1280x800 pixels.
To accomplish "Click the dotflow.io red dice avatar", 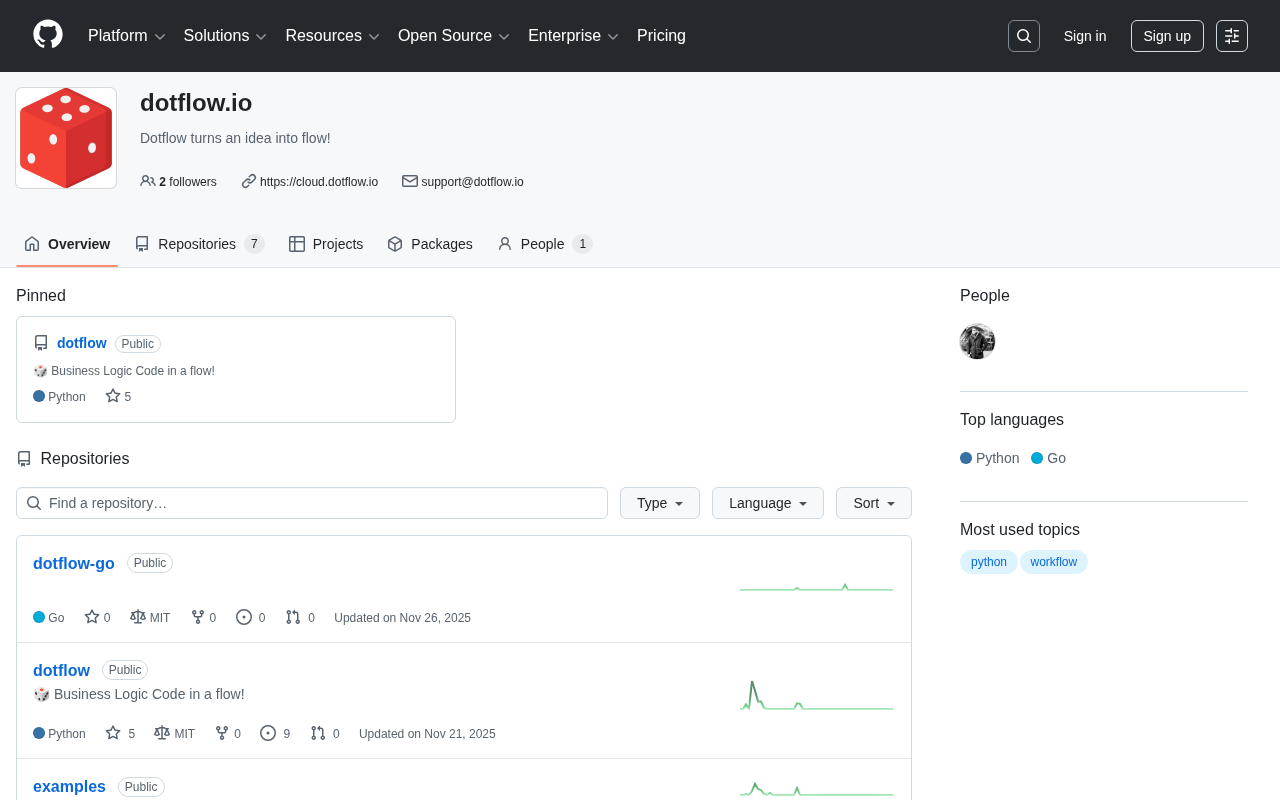I will (x=66, y=138).
